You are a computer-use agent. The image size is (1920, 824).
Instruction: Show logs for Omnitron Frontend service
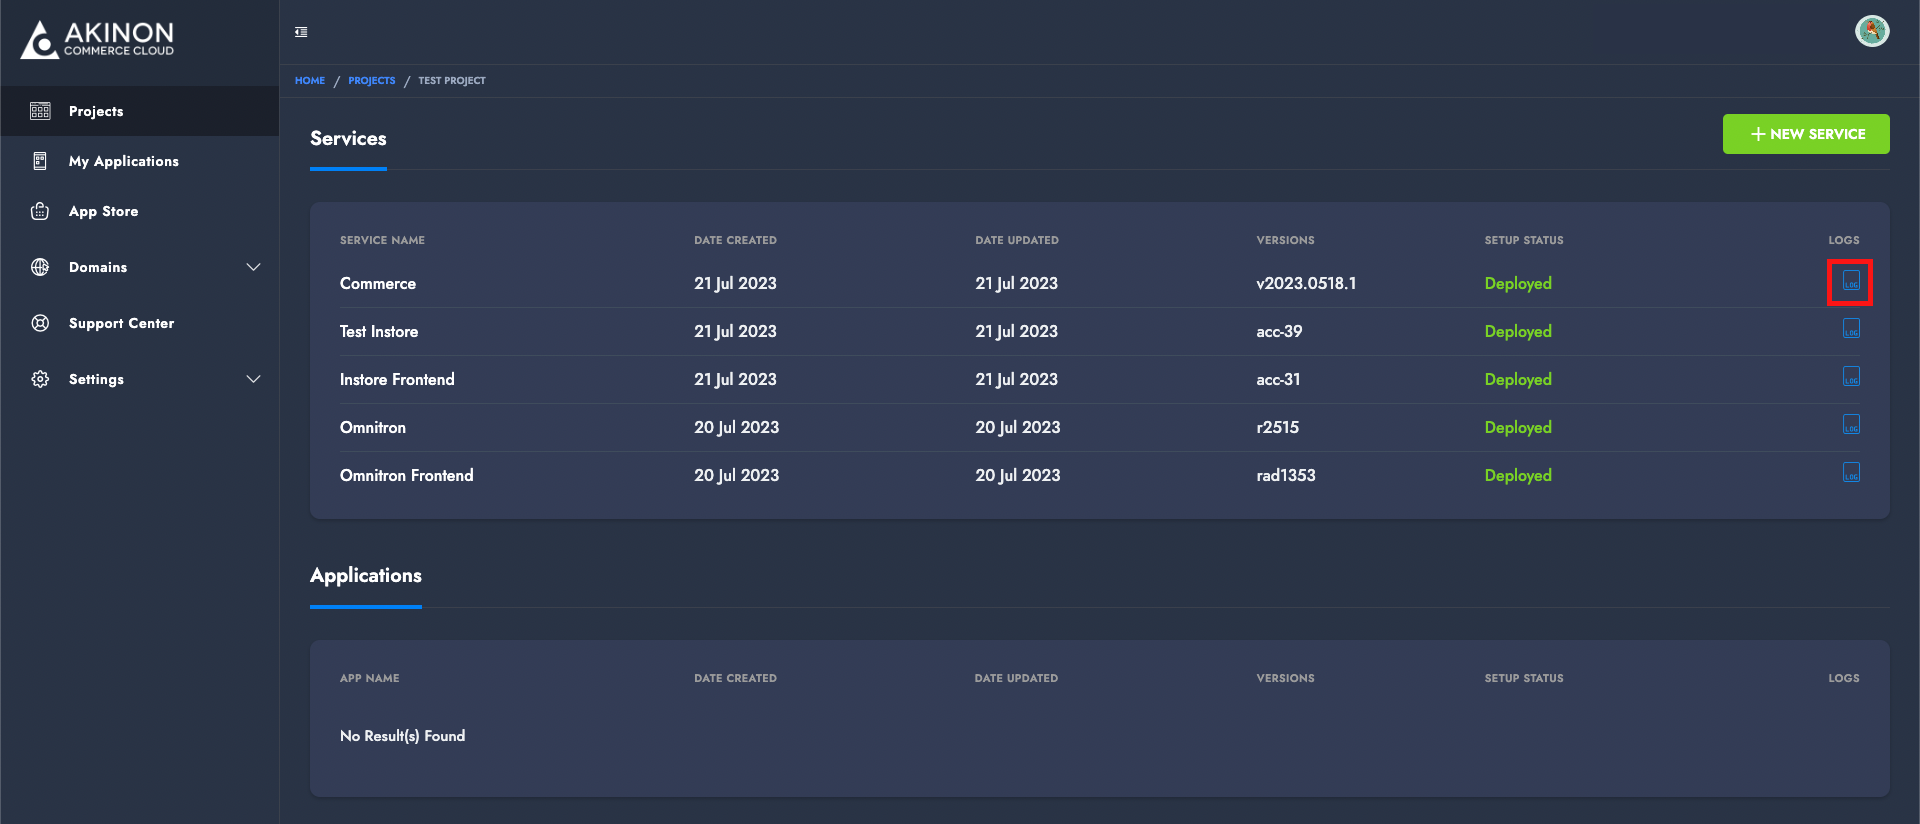[x=1851, y=473]
